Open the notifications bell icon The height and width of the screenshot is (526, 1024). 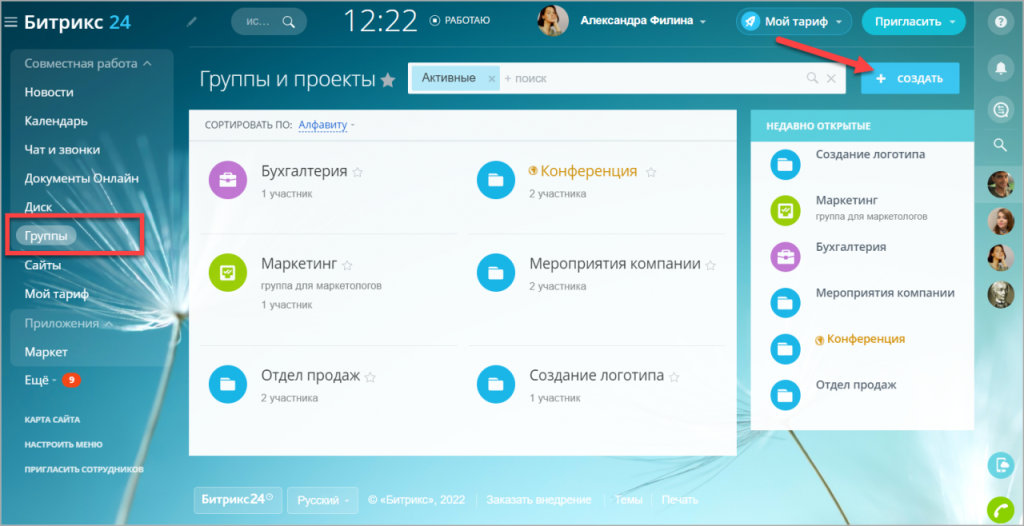click(x=1000, y=68)
